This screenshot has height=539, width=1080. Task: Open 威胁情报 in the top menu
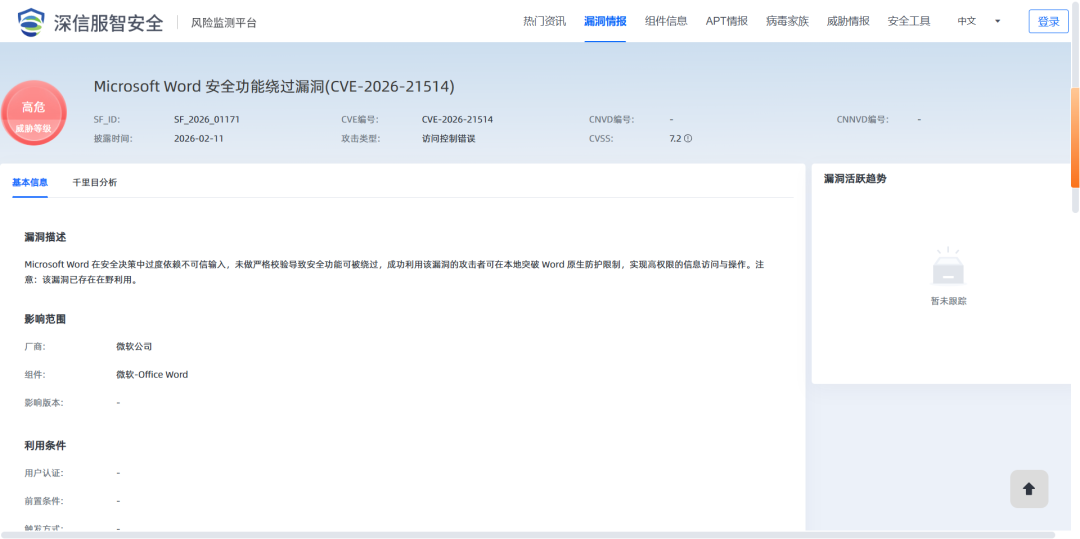tap(848, 21)
